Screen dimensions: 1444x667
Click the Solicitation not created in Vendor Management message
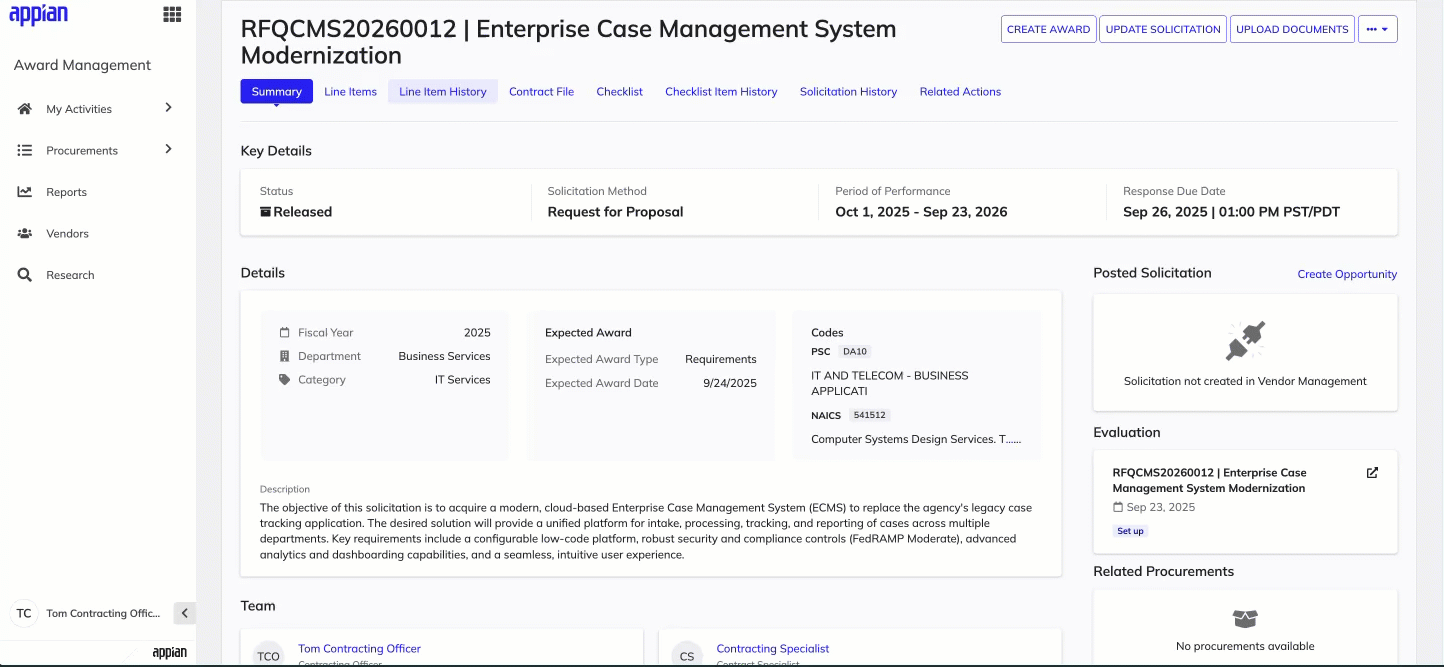coord(1245,381)
